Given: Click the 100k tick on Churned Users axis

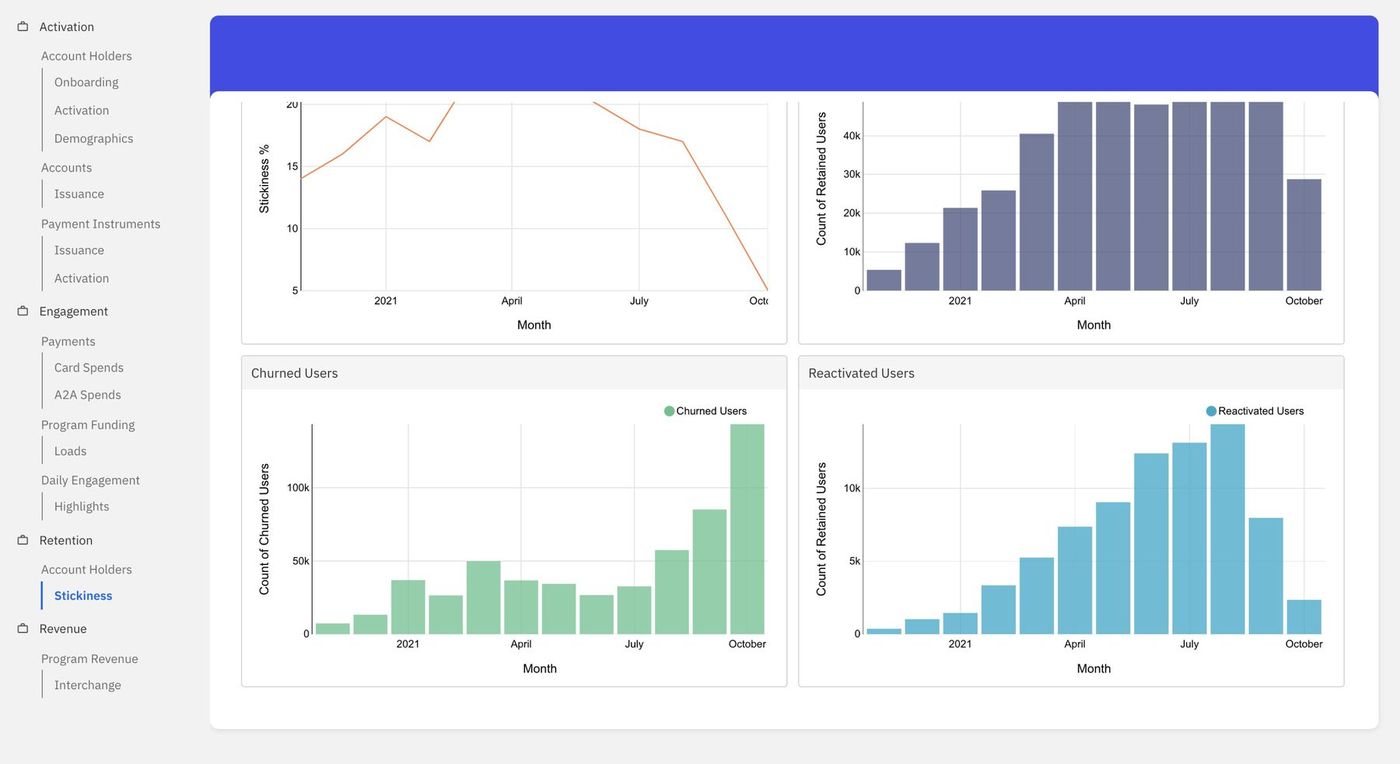Looking at the screenshot, I should point(298,488).
